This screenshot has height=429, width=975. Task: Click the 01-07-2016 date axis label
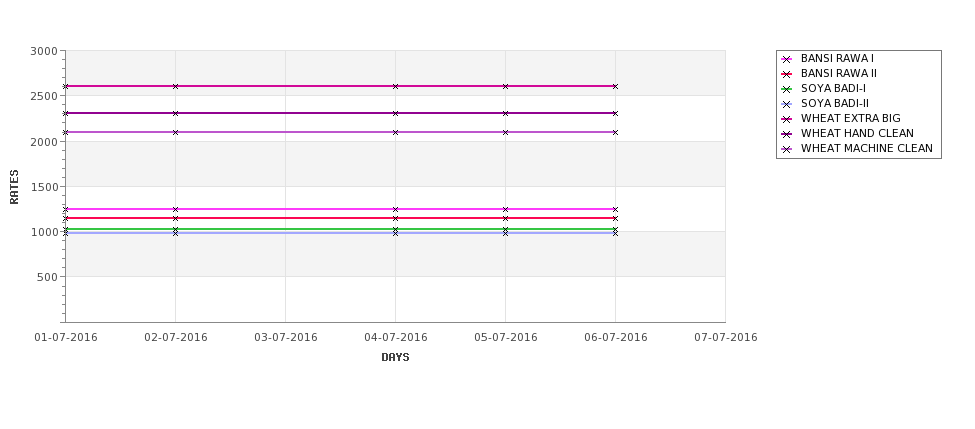(66, 338)
